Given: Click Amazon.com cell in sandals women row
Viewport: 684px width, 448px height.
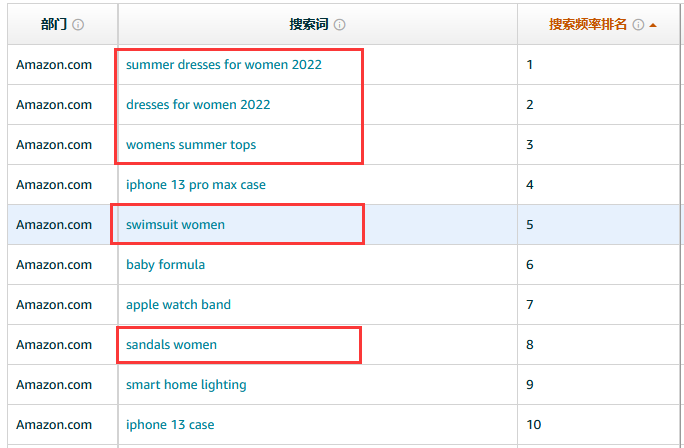Looking at the screenshot, I should [x=62, y=345].
